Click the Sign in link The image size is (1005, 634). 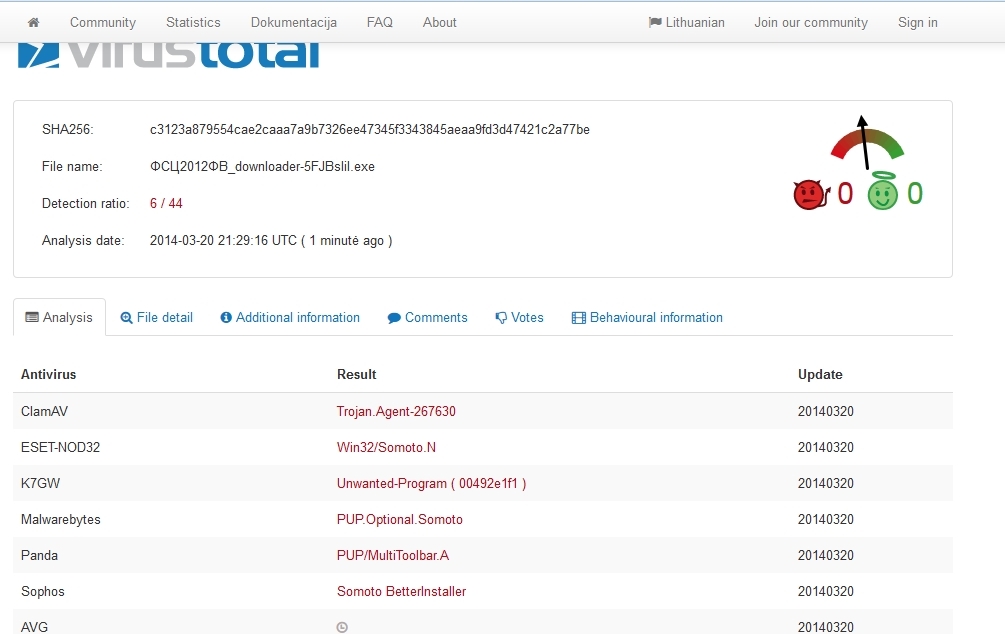(x=917, y=22)
